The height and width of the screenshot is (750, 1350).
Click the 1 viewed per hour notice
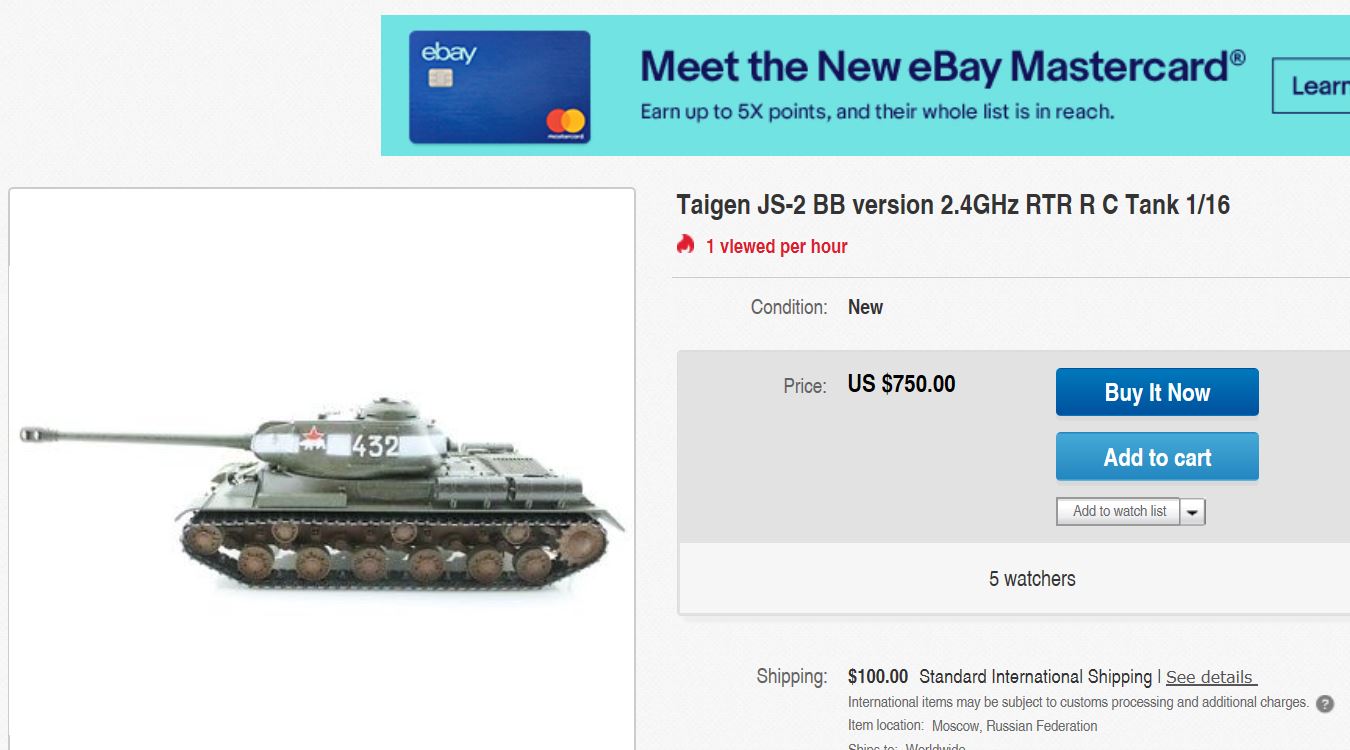(x=776, y=246)
